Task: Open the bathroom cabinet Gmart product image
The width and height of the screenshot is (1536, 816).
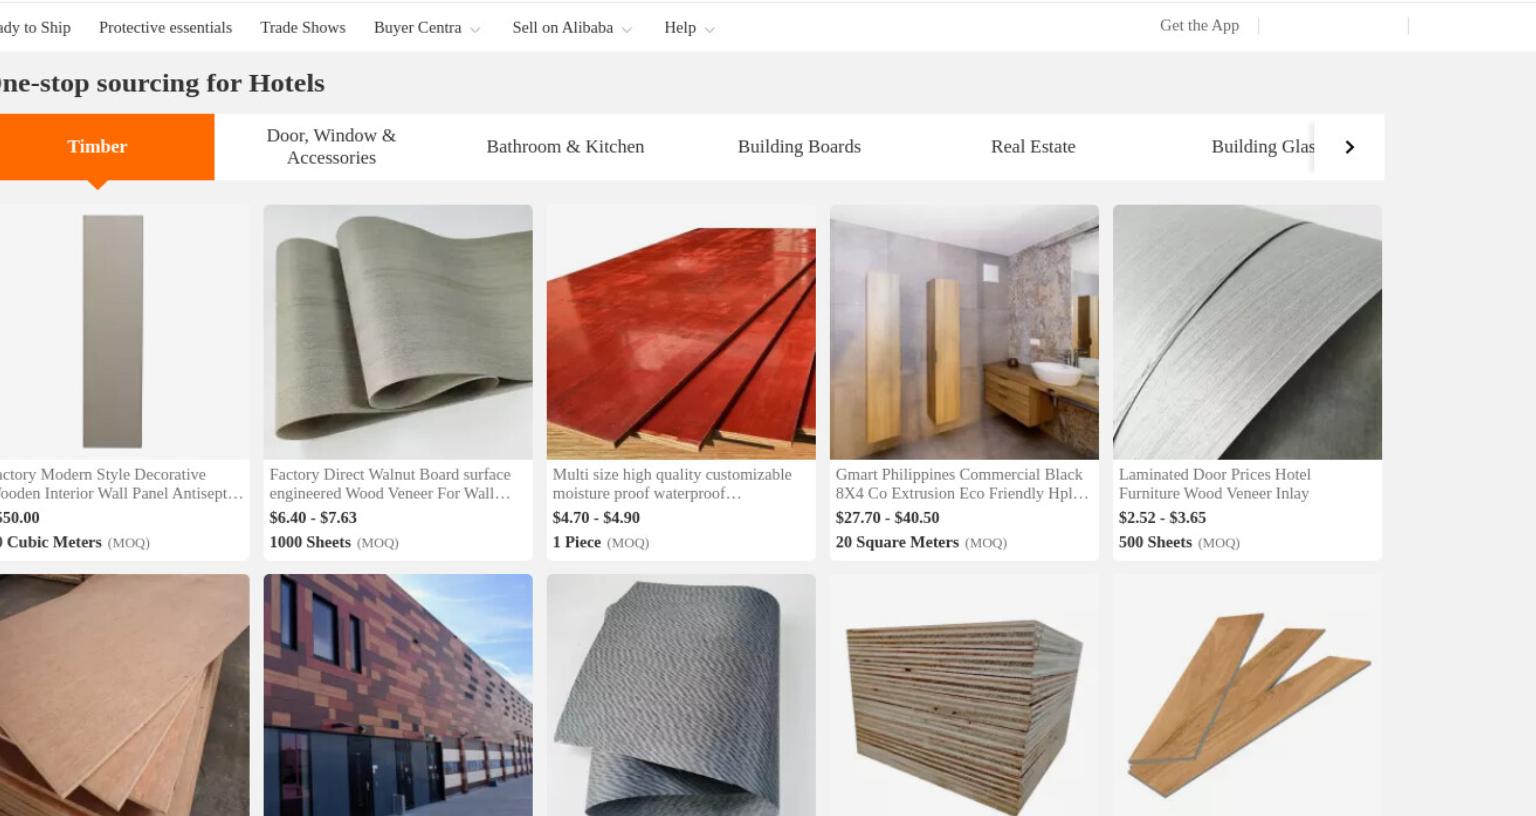Action: [x=964, y=332]
